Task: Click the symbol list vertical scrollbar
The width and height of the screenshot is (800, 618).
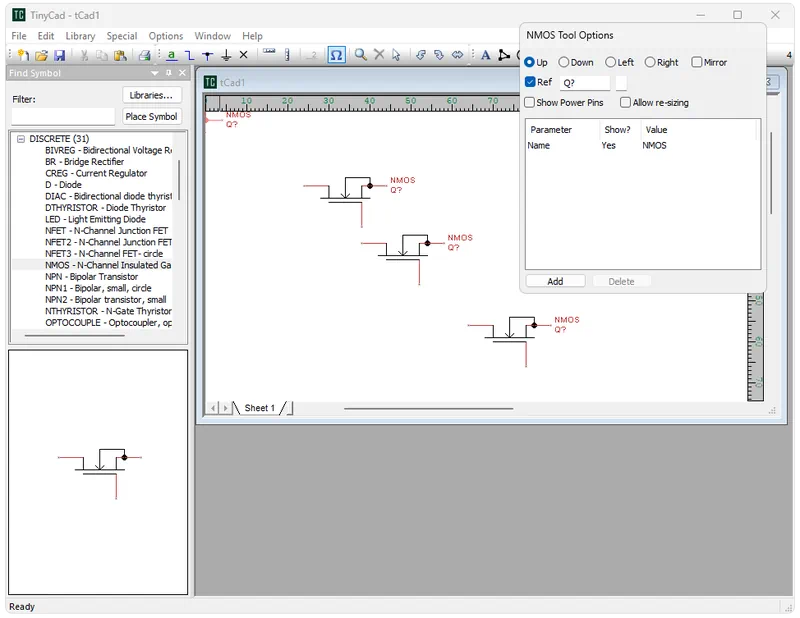Action: 179,180
